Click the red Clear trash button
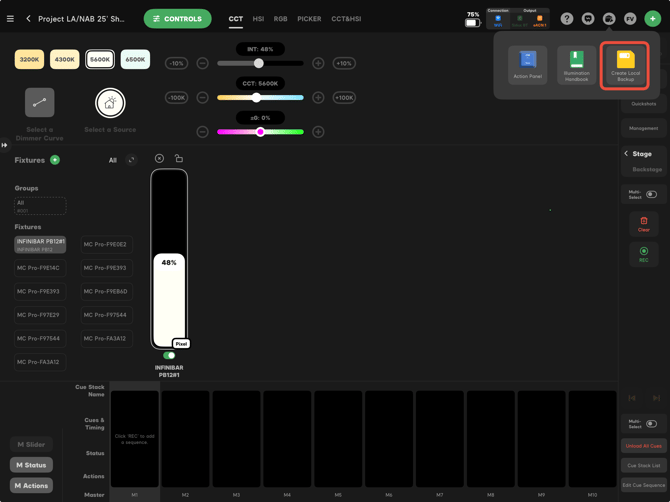 point(644,224)
